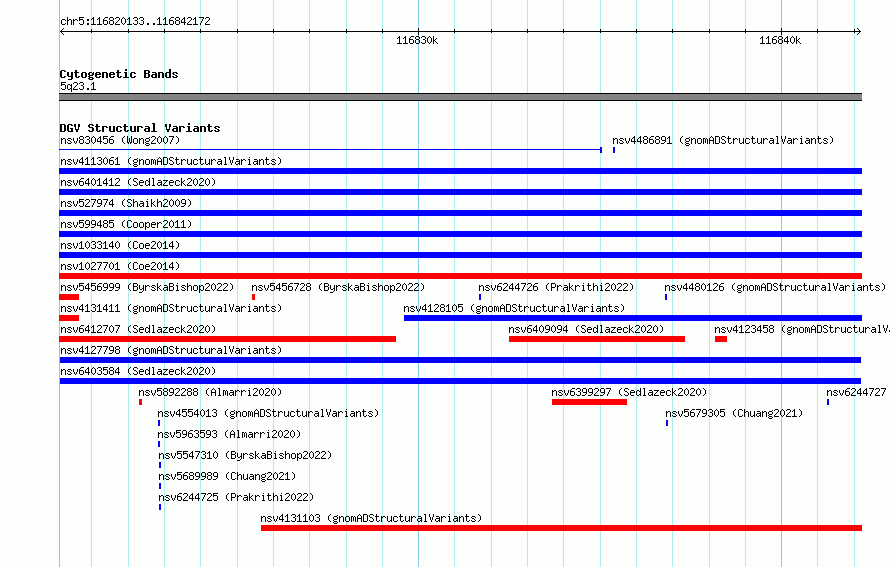The image size is (890, 567).
Task: Click the blue bar under nsv6401412
Action: 460,192
